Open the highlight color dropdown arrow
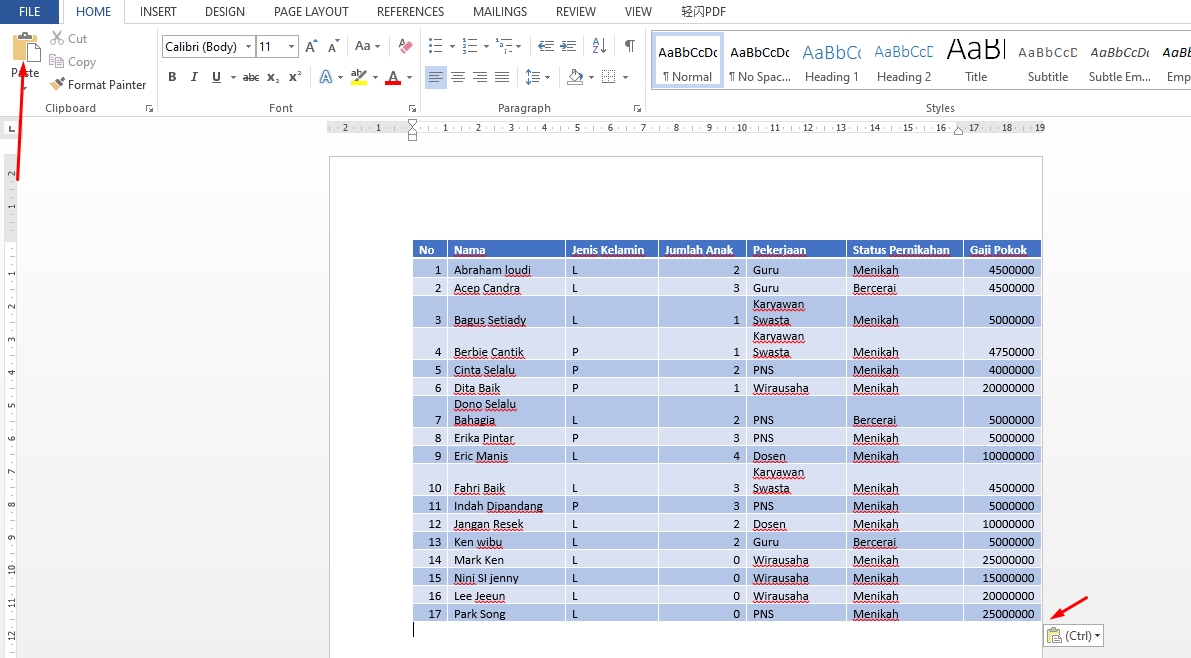The width and height of the screenshot is (1191, 658). tap(375, 78)
